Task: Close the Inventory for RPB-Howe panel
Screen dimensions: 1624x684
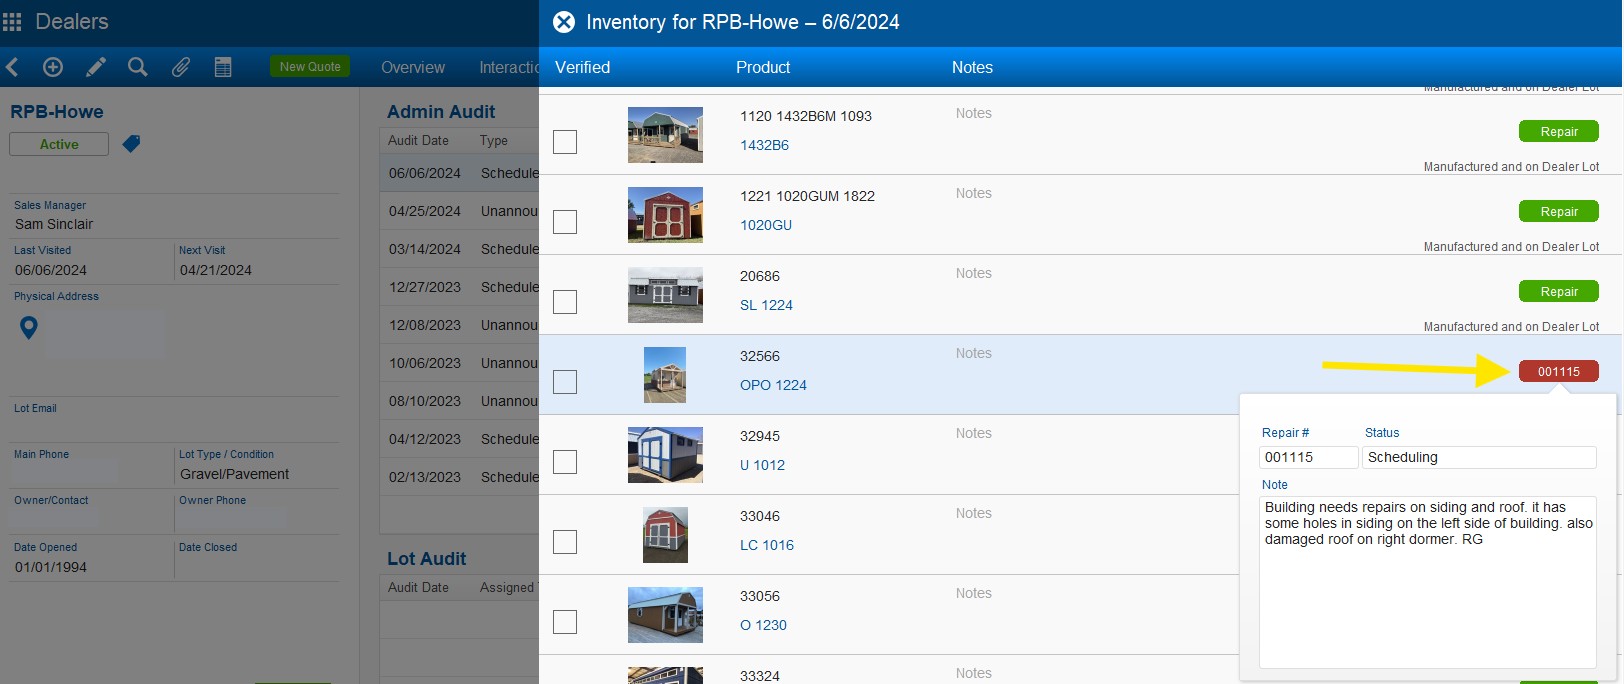Action: pyautogui.click(x=564, y=22)
